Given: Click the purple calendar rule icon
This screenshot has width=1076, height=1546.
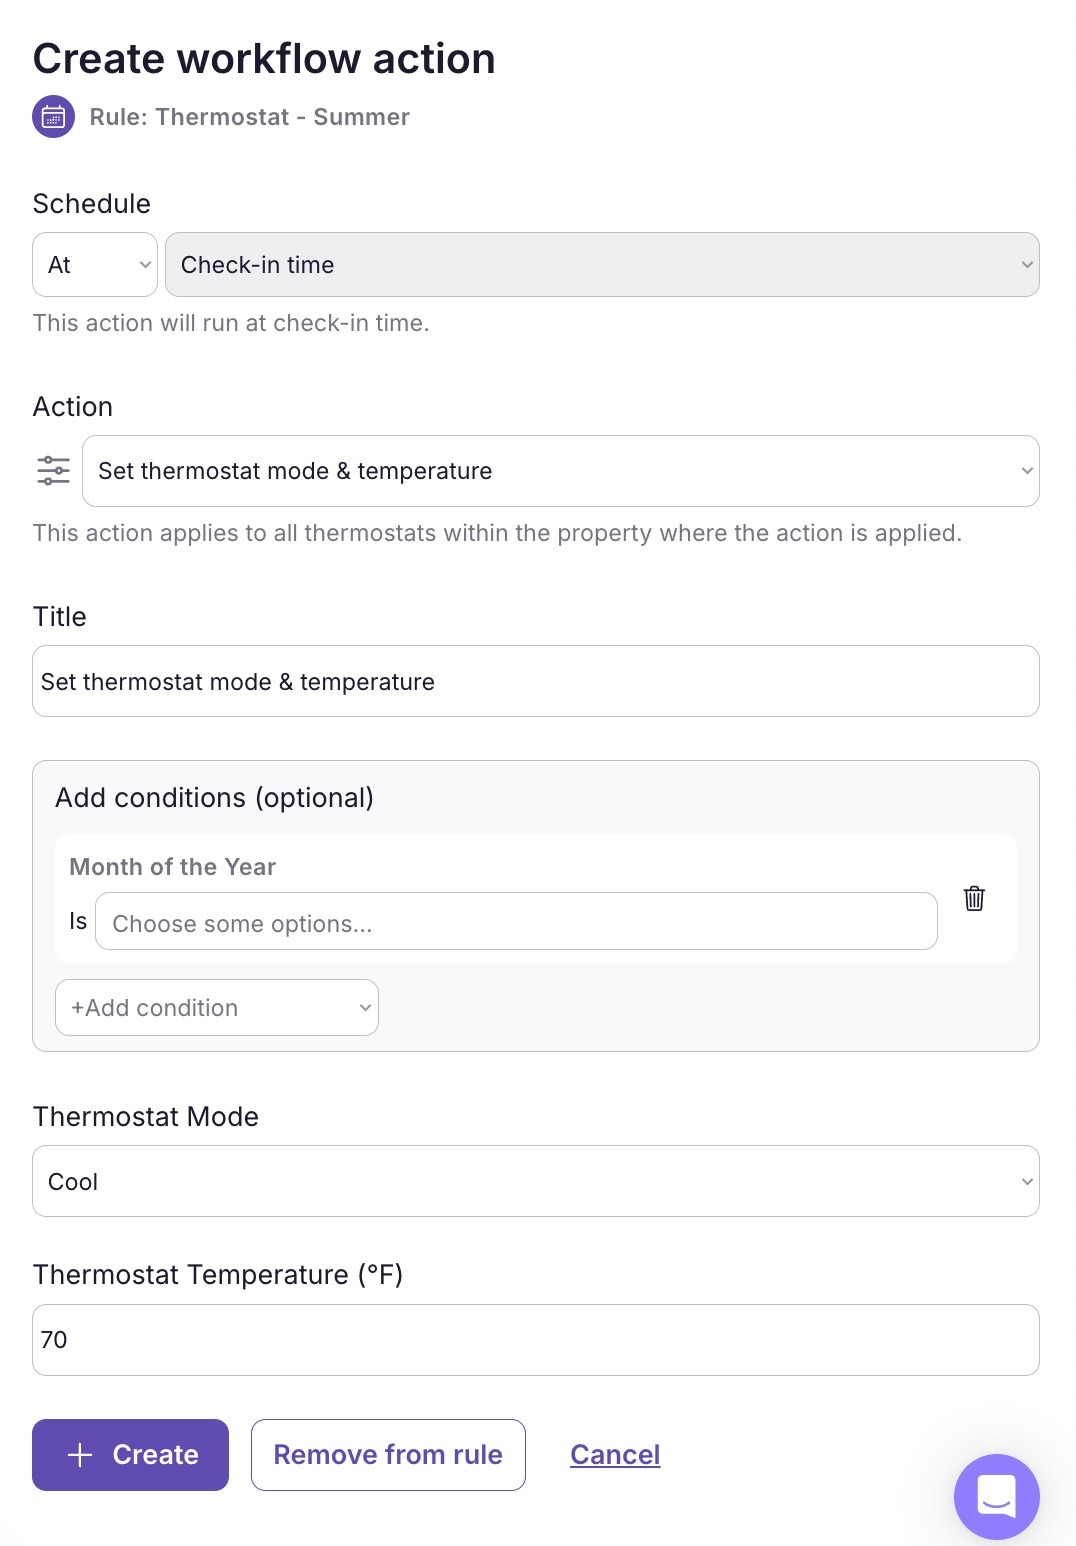Looking at the screenshot, I should pyautogui.click(x=53, y=117).
